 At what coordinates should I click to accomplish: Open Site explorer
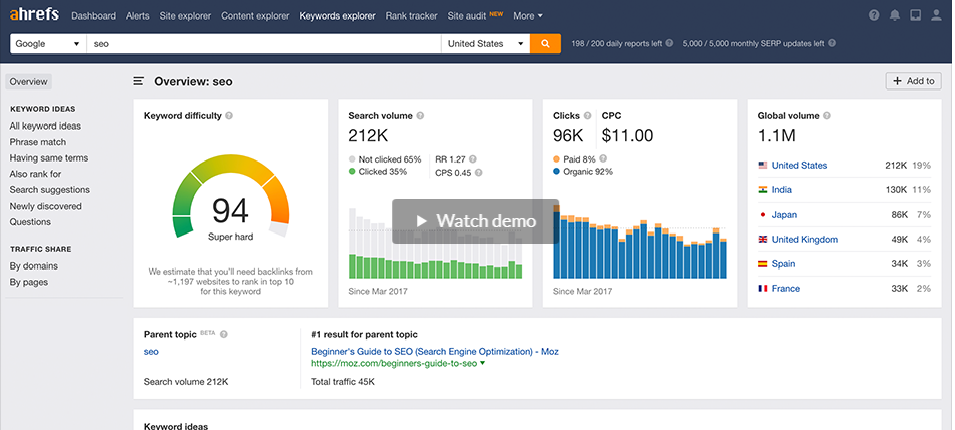point(185,16)
